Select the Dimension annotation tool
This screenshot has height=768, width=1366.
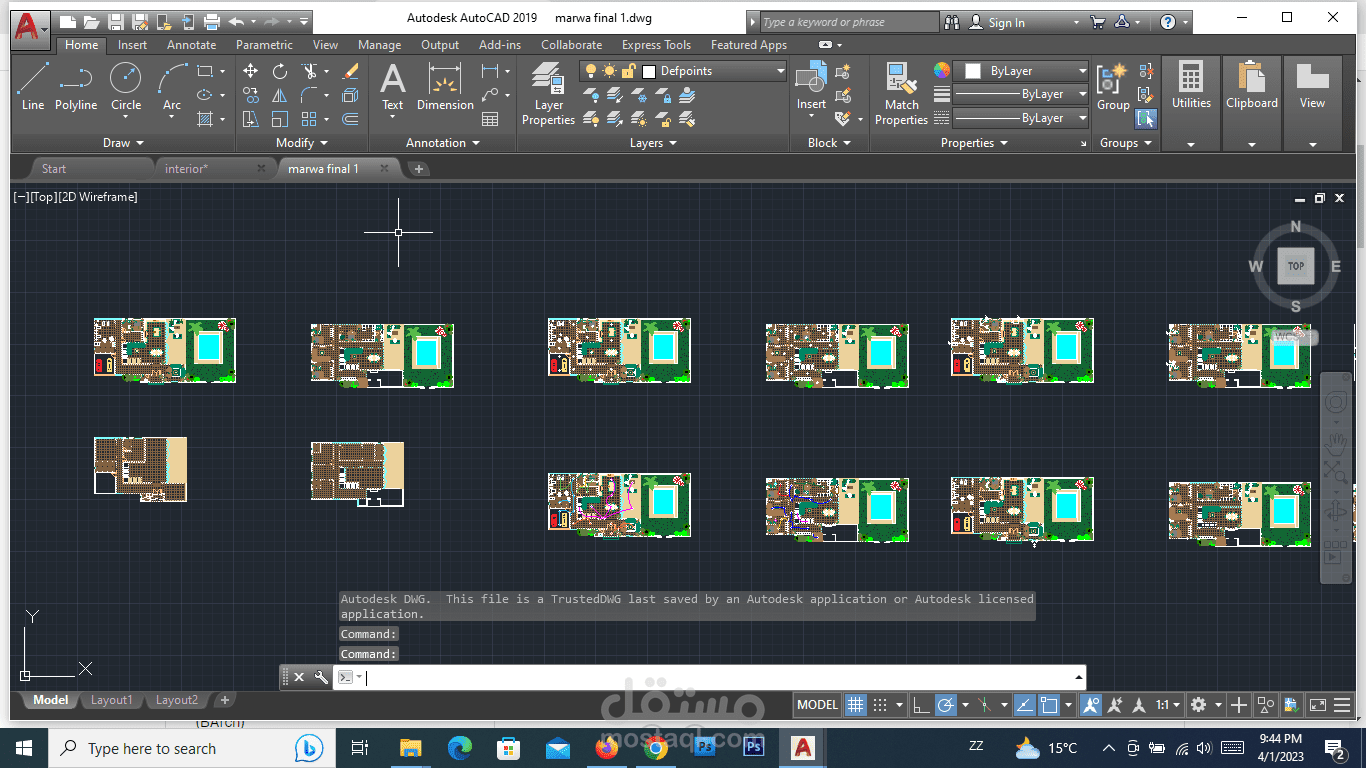click(x=445, y=86)
